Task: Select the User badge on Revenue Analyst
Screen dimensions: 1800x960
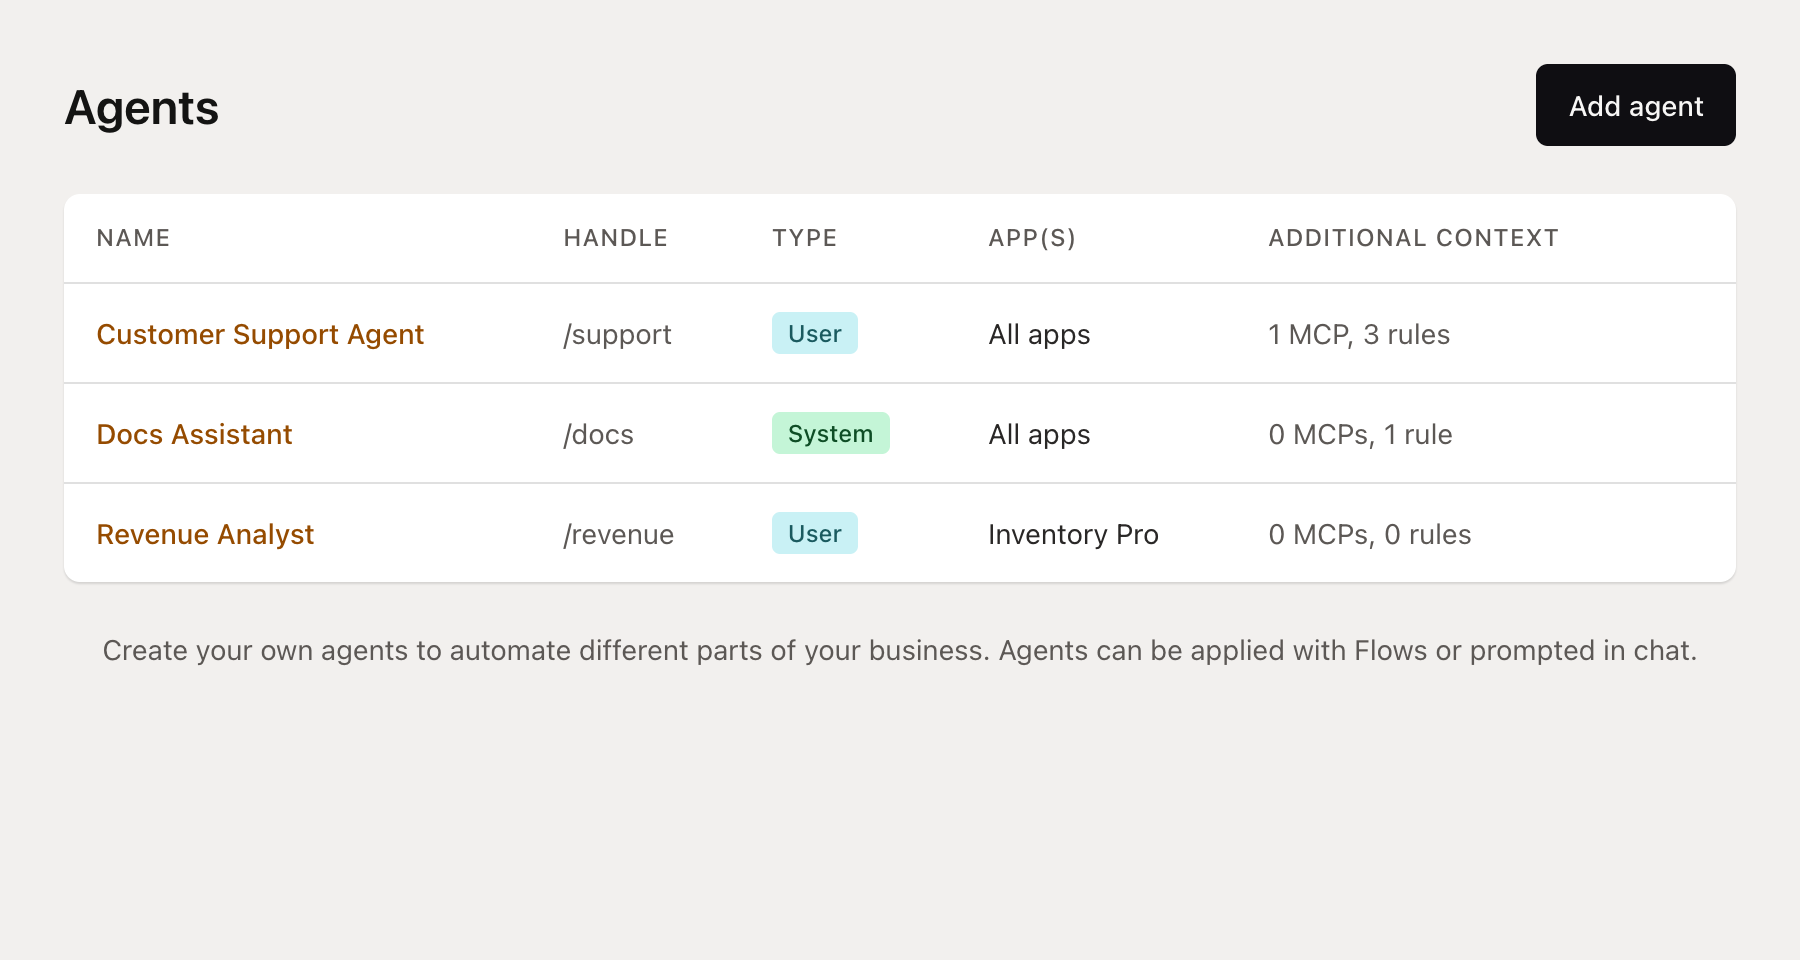Action: click(814, 533)
